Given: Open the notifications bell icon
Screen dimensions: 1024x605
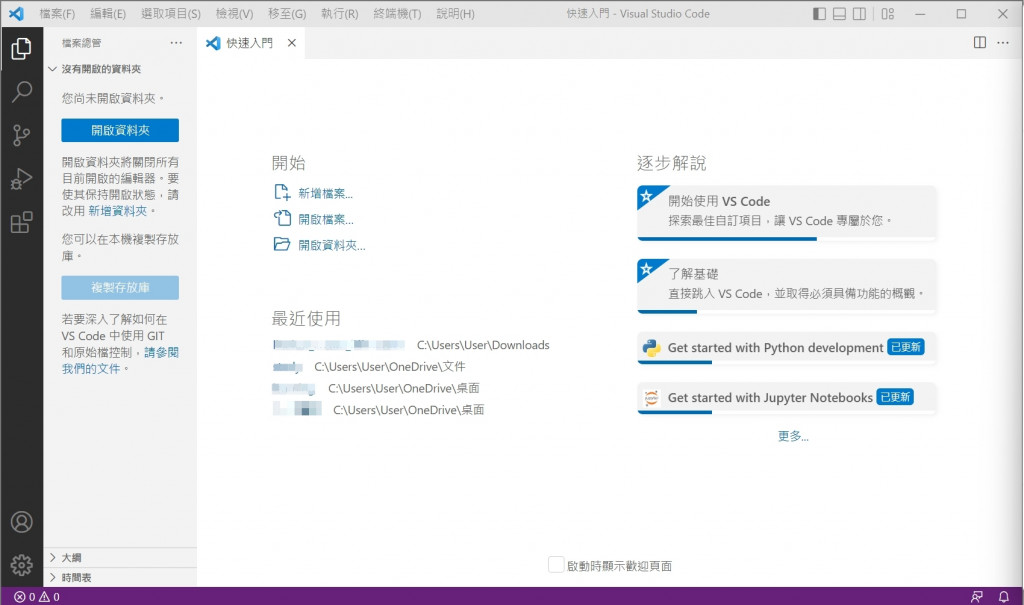Looking at the screenshot, I should tap(1004, 597).
